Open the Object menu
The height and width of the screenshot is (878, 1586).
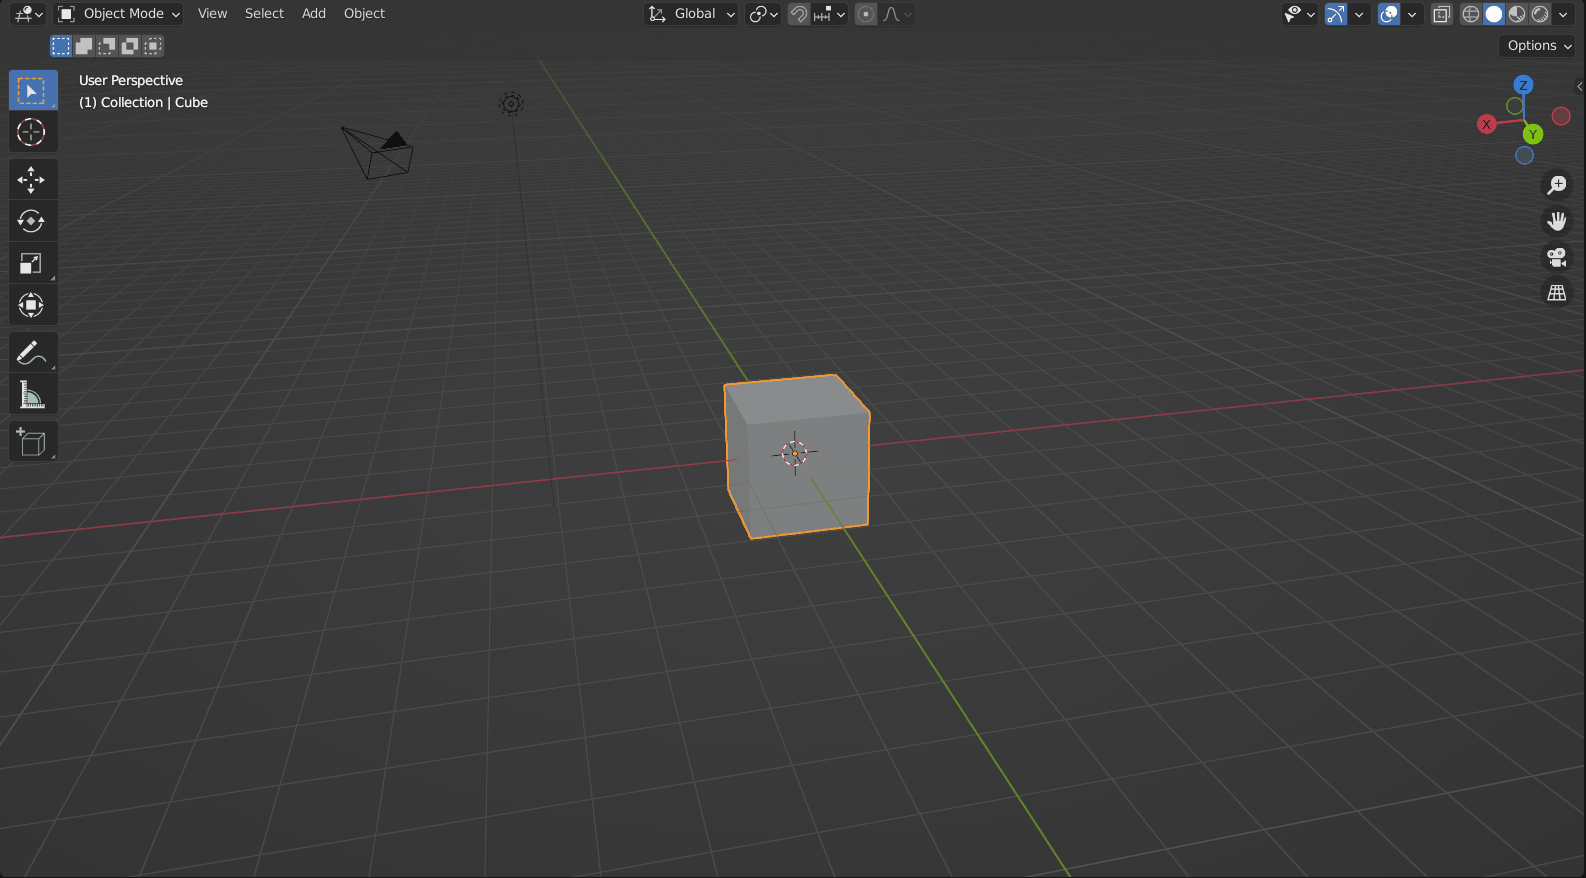coord(364,14)
